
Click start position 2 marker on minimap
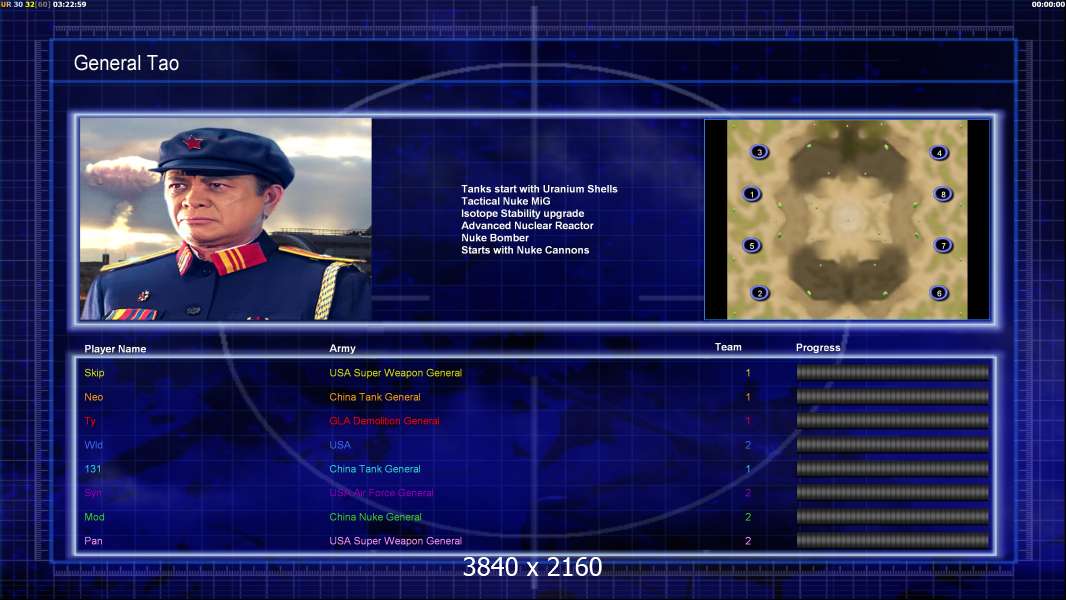pyautogui.click(x=759, y=293)
